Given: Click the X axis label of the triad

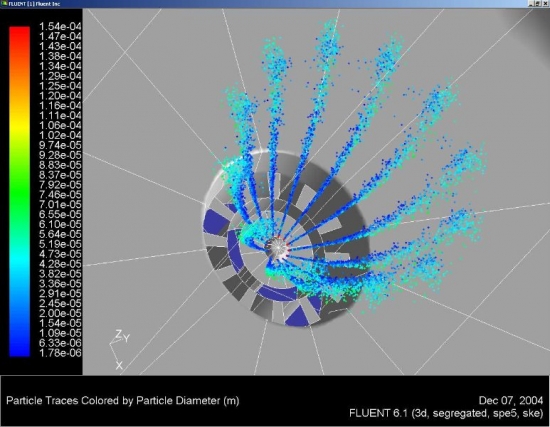Looking at the screenshot, I should pos(119,366).
